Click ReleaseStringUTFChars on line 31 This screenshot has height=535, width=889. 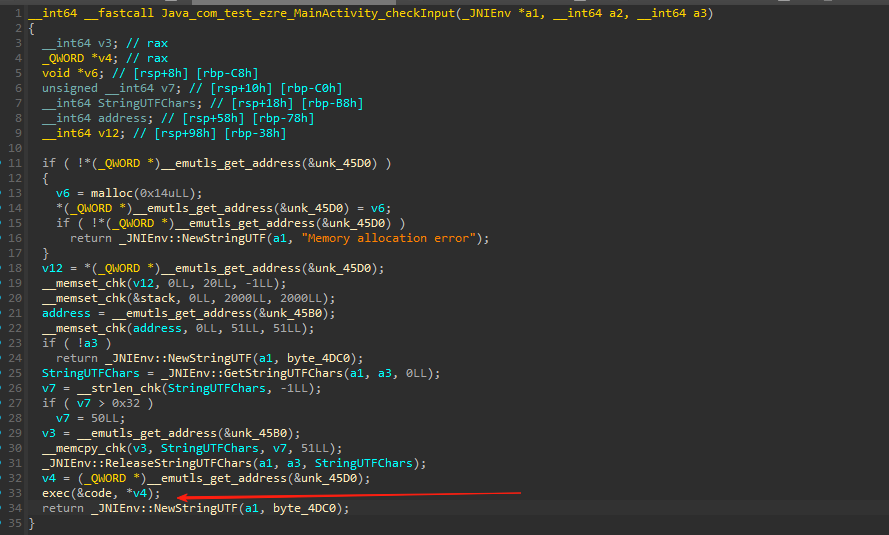tap(179, 463)
